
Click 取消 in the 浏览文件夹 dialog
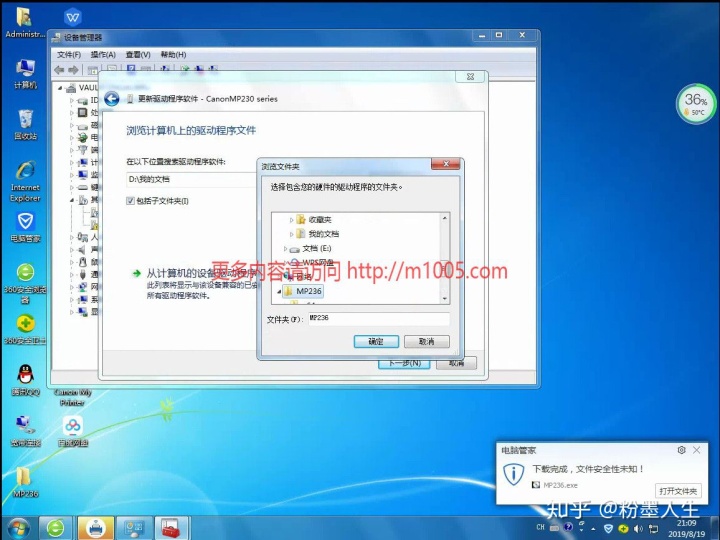(427, 341)
